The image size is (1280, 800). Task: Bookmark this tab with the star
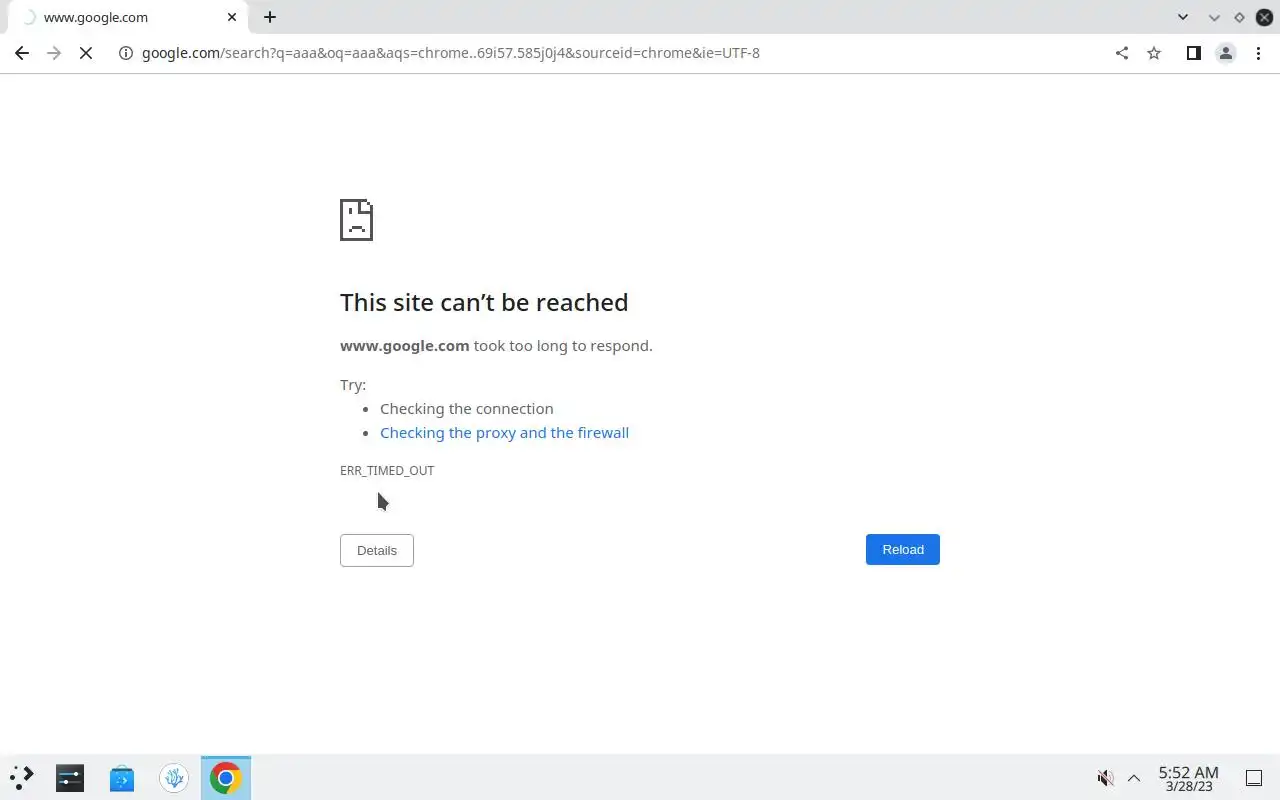click(x=1154, y=53)
